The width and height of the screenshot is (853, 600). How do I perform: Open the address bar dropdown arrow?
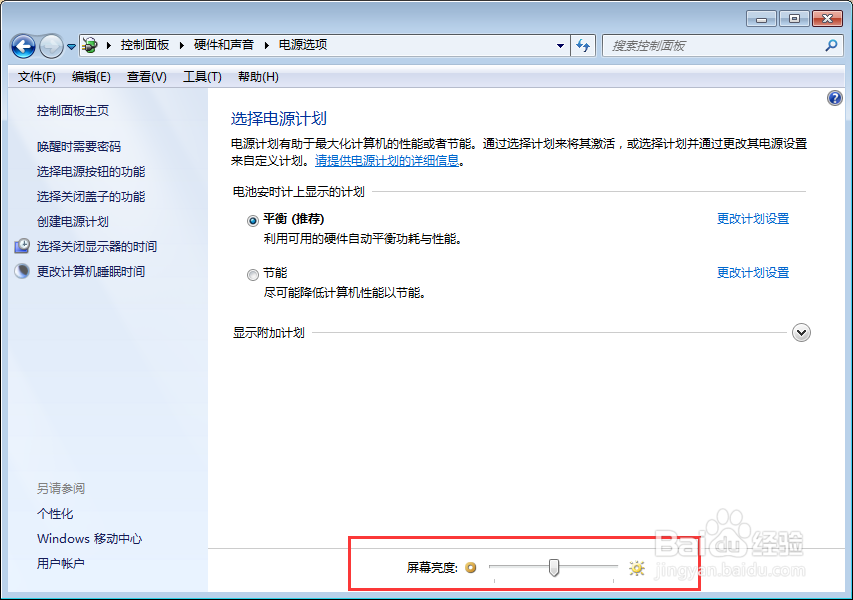tap(562, 45)
